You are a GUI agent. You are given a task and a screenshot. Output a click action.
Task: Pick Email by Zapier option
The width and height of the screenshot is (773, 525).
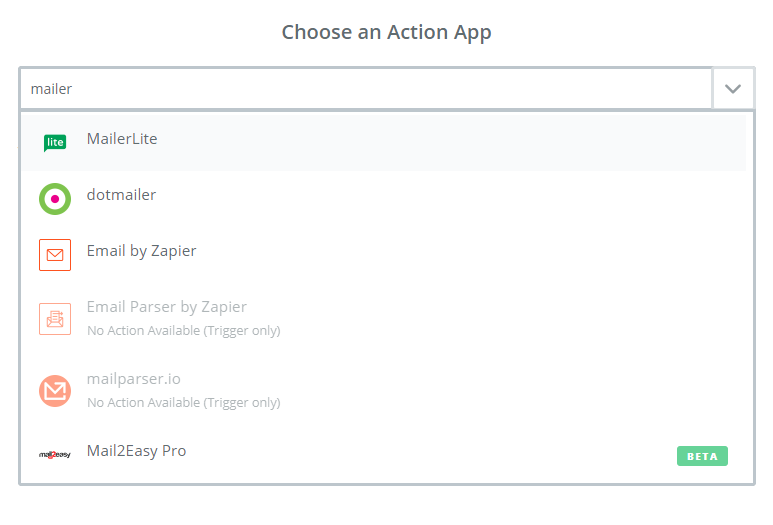tap(384, 255)
